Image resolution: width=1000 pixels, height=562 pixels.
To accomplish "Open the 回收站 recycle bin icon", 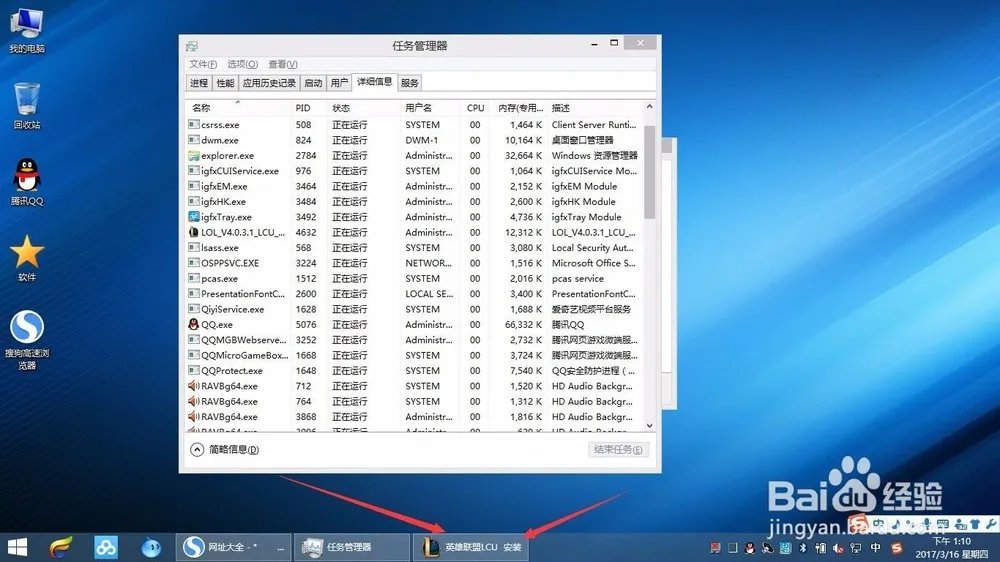I will pyautogui.click(x=27, y=106).
